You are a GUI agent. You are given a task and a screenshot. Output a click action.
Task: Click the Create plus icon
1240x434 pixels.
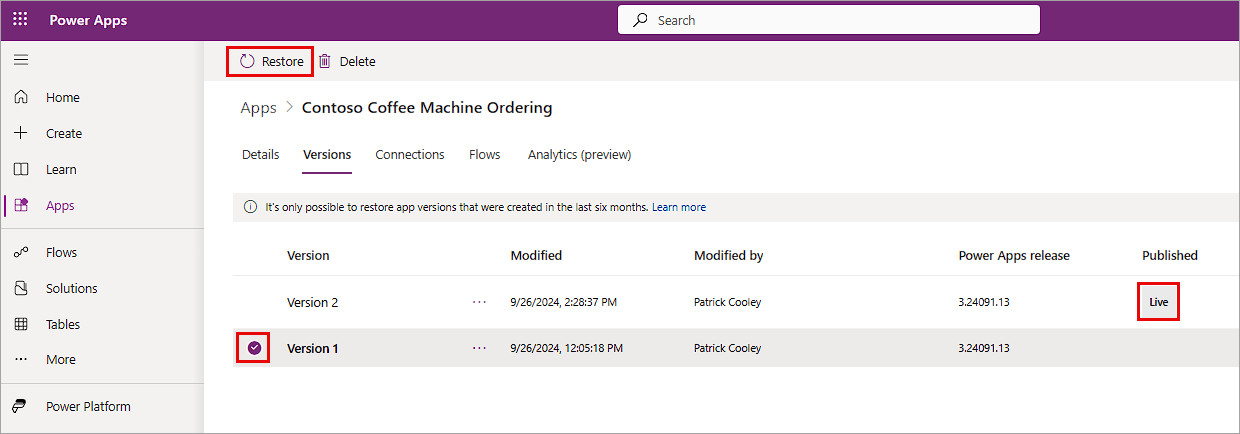click(20, 133)
